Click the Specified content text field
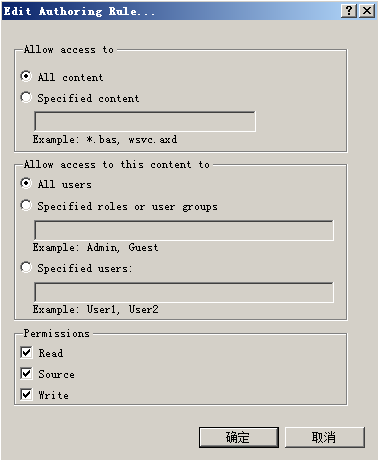Image resolution: width=378 pixels, height=460 pixels. pyautogui.click(x=145, y=121)
